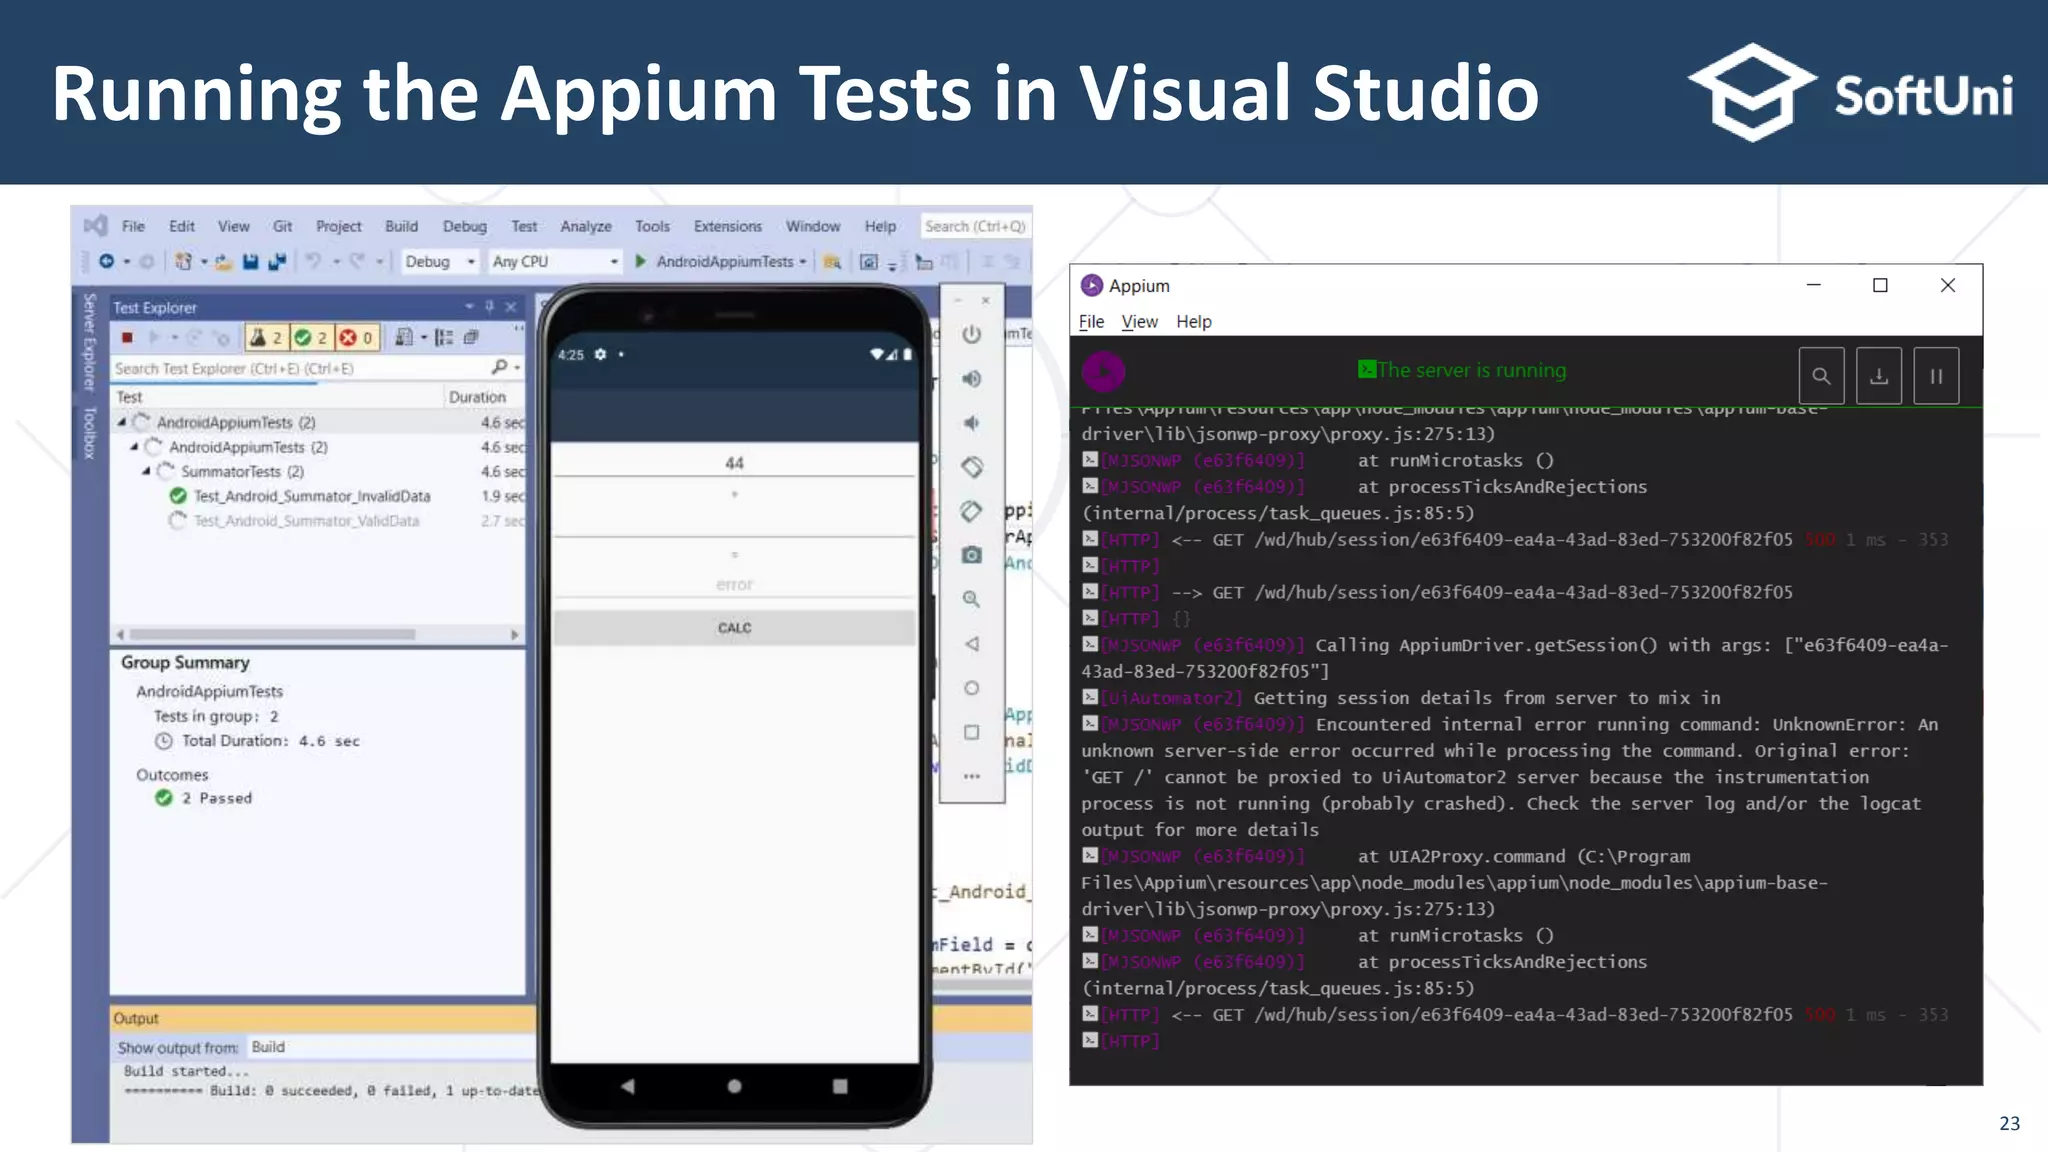Click the emulator volume down icon
Screen dimensions: 2048x1152
click(971, 423)
